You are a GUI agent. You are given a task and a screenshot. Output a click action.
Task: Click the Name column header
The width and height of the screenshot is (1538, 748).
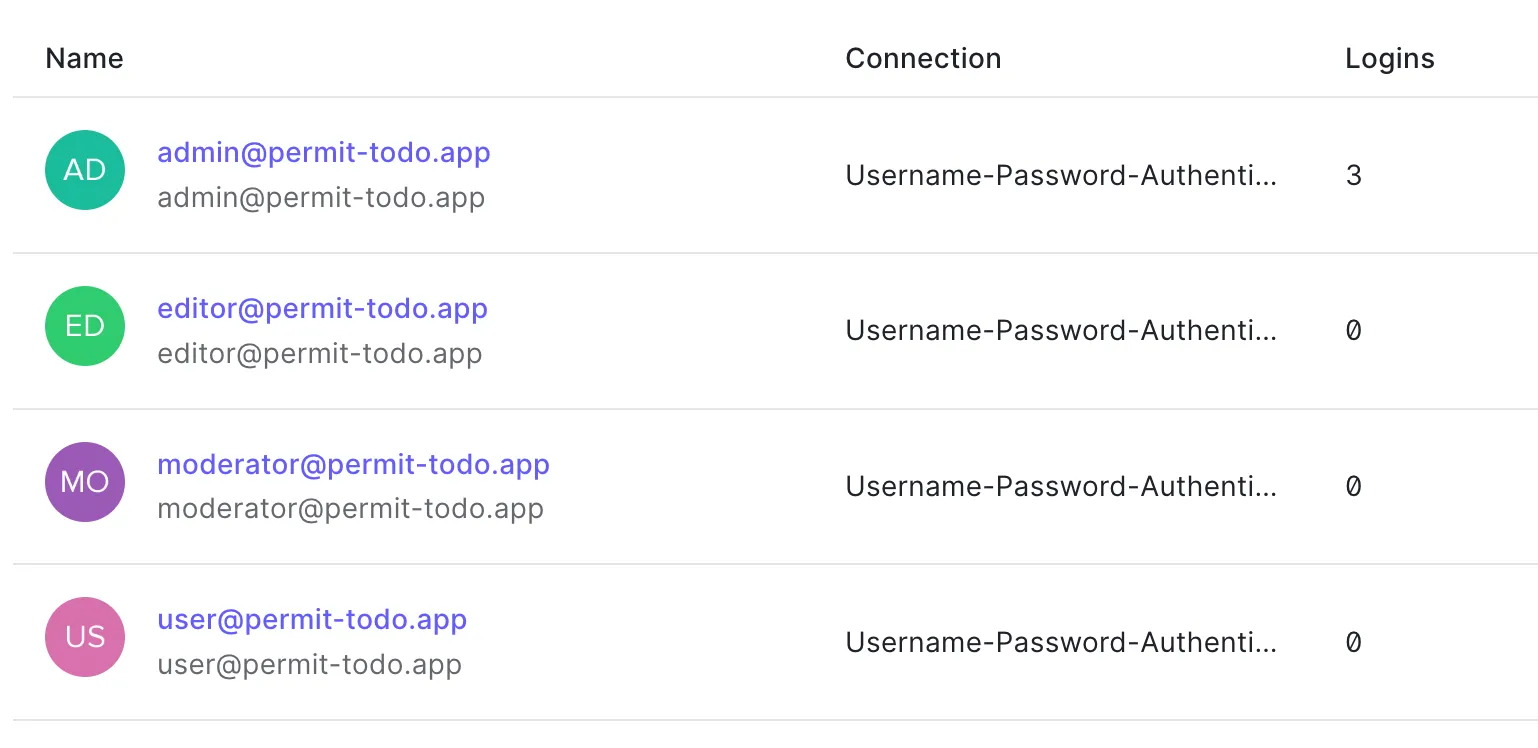point(85,59)
